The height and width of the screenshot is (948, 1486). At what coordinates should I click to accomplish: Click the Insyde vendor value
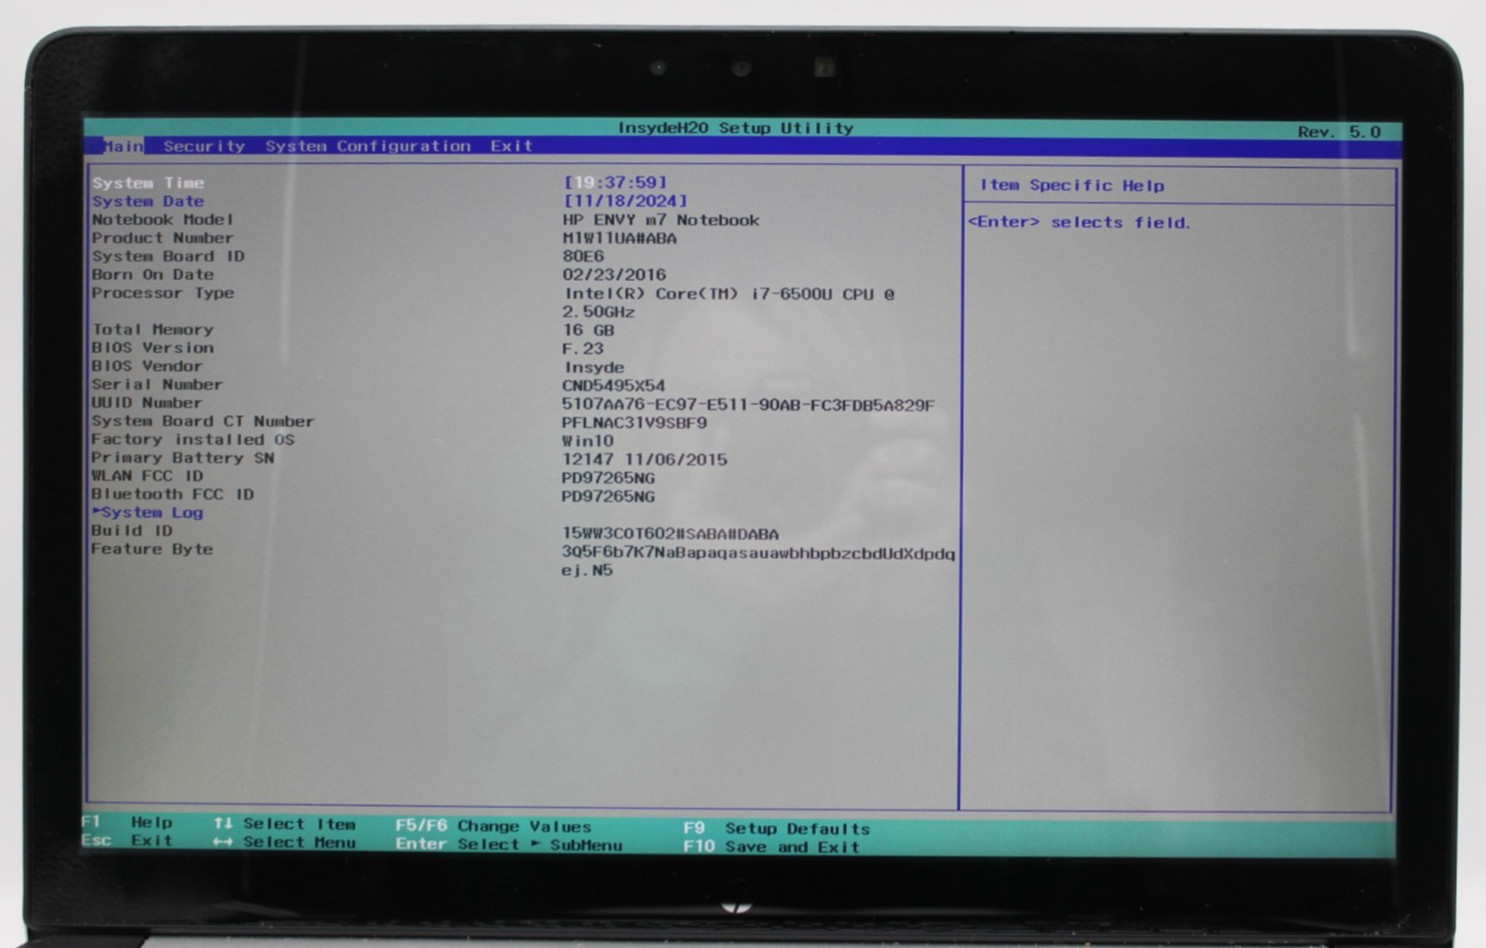coord(594,368)
